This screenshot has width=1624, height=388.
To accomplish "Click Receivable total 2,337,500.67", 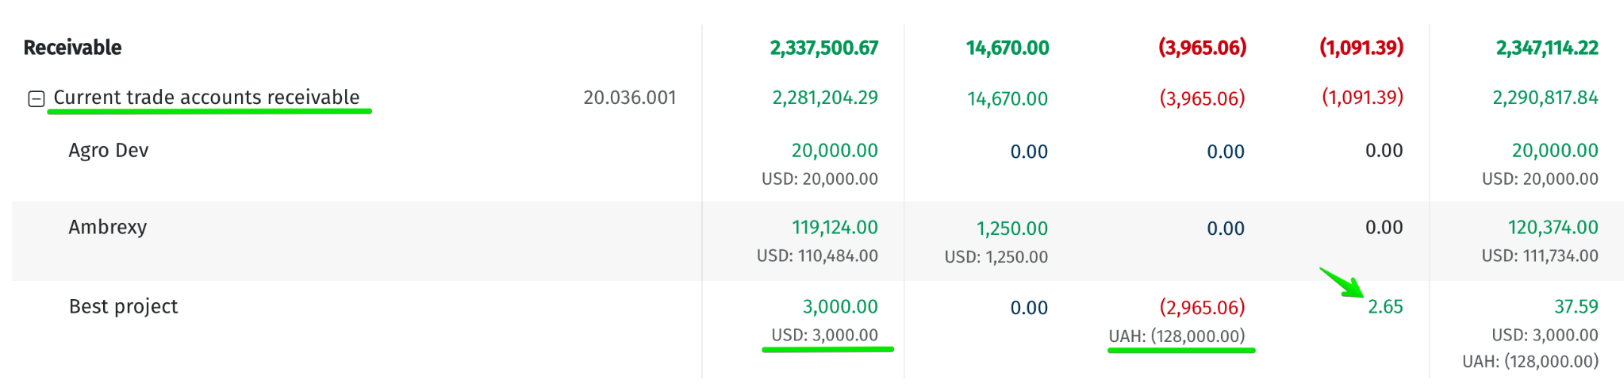I will point(824,47).
